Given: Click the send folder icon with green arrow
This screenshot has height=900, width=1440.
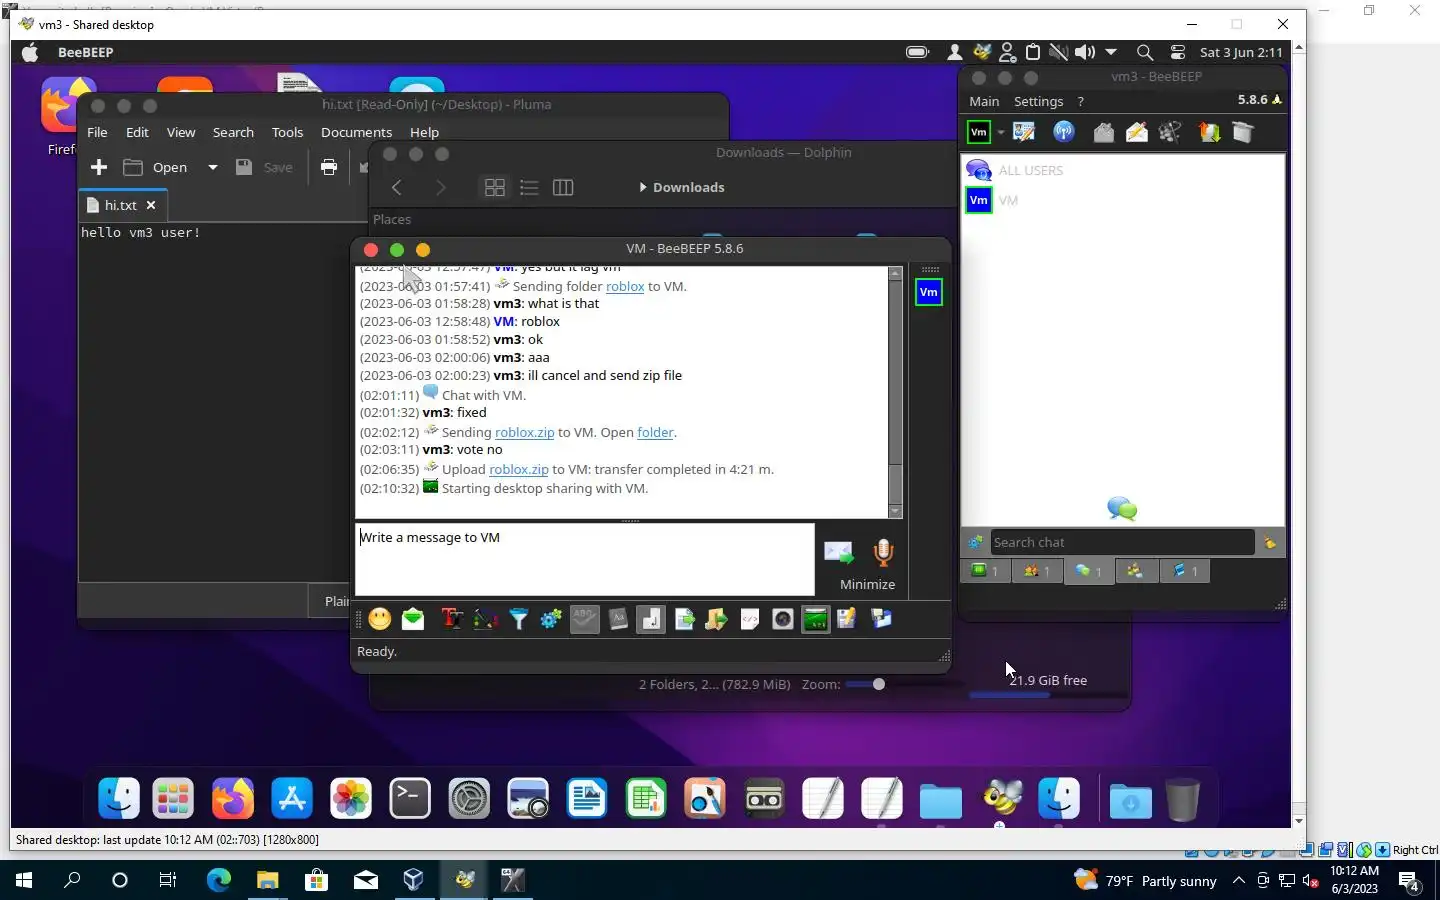Looking at the screenshot, I should [716, 619].
